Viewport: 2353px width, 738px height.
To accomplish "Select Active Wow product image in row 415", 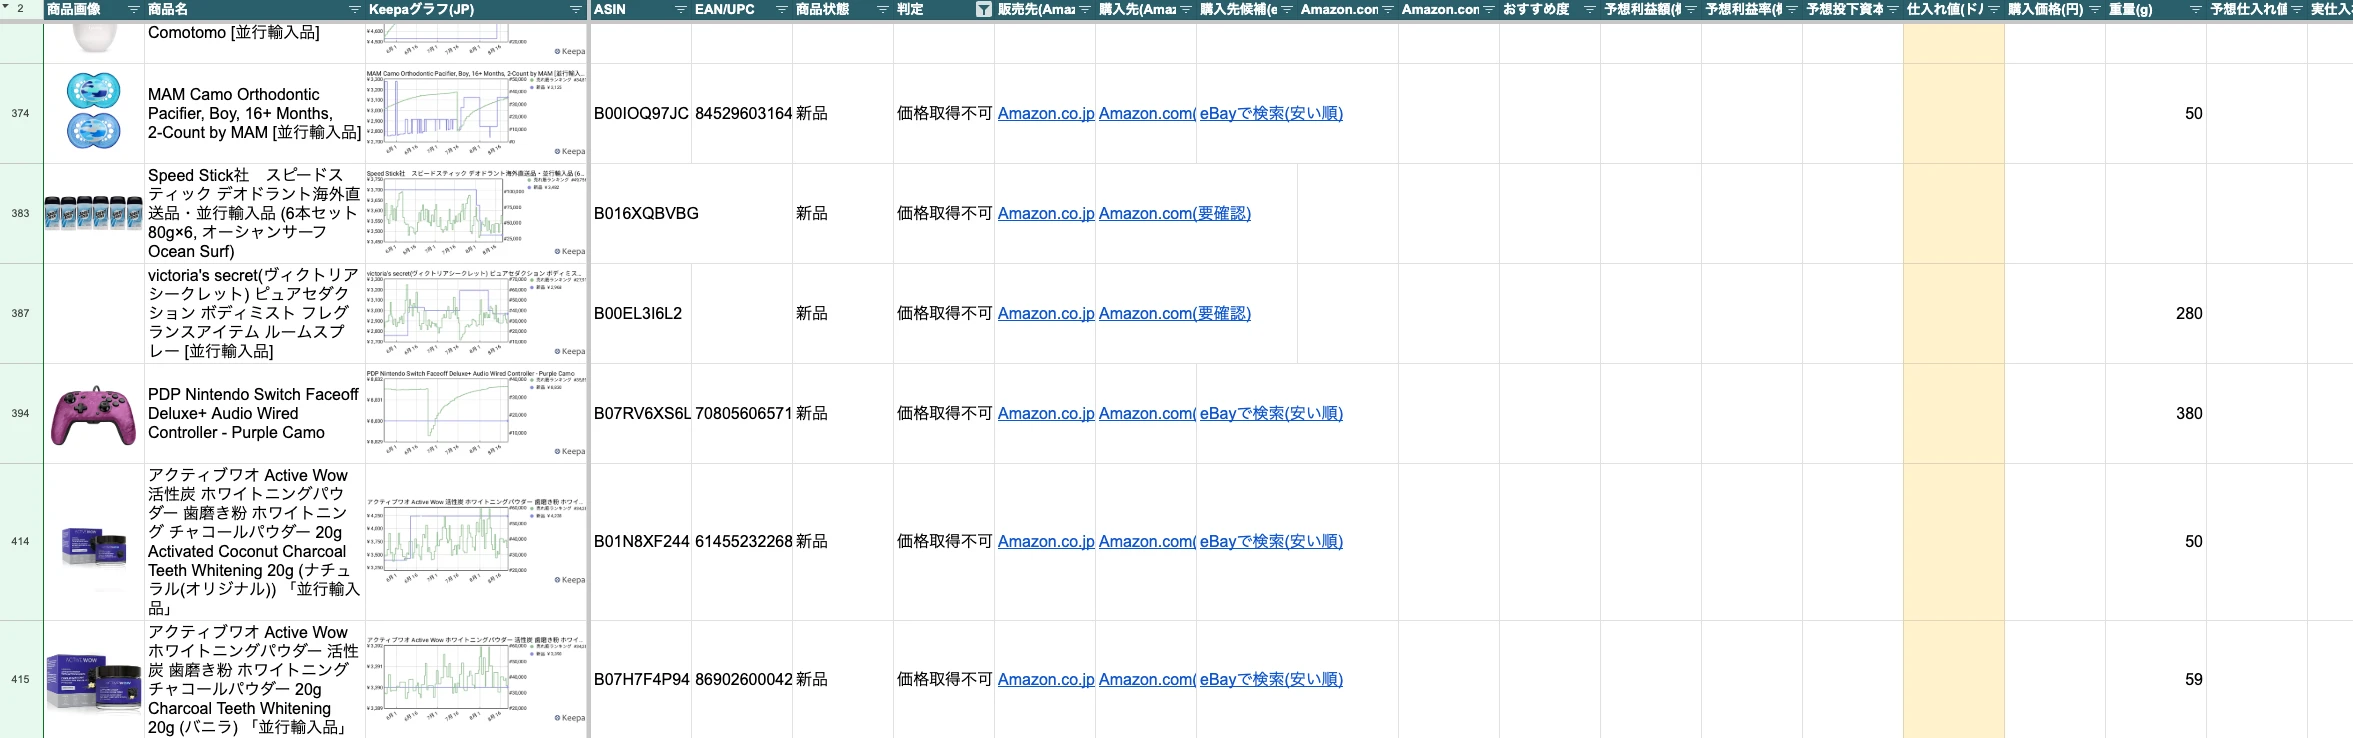I will (x=94, y=682).
